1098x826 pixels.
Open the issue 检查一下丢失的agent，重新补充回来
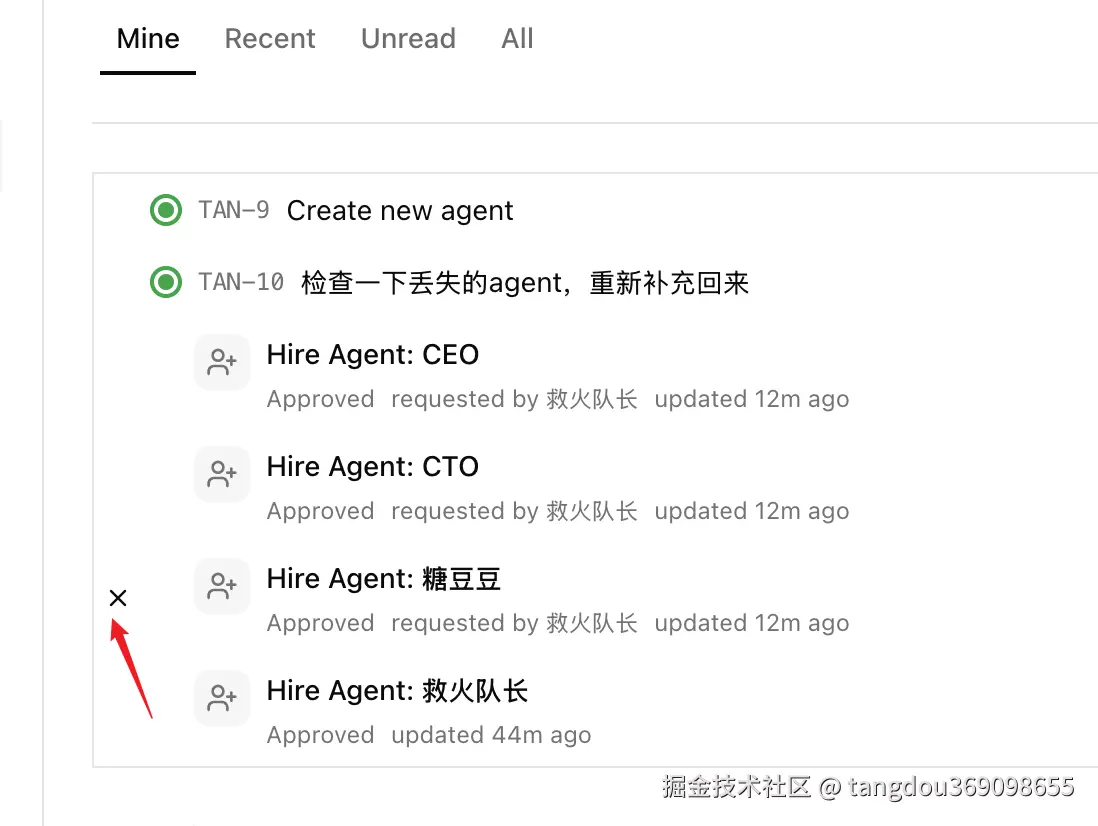[x=525, y=283]
